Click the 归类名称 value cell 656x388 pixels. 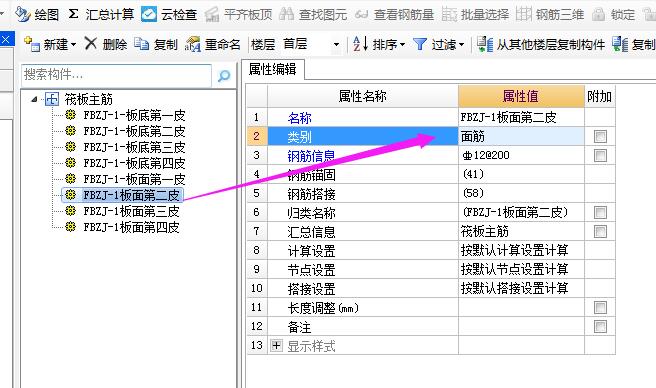(521, 213)
